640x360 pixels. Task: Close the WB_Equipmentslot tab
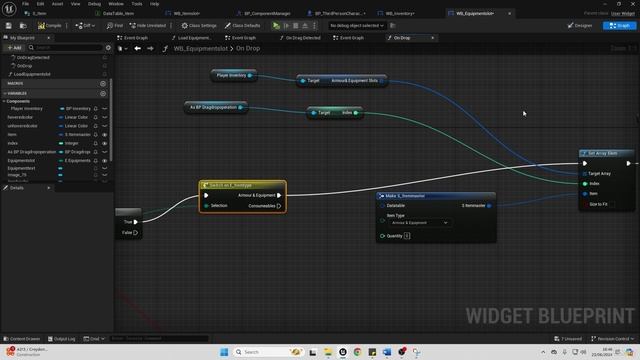[509, 13]
